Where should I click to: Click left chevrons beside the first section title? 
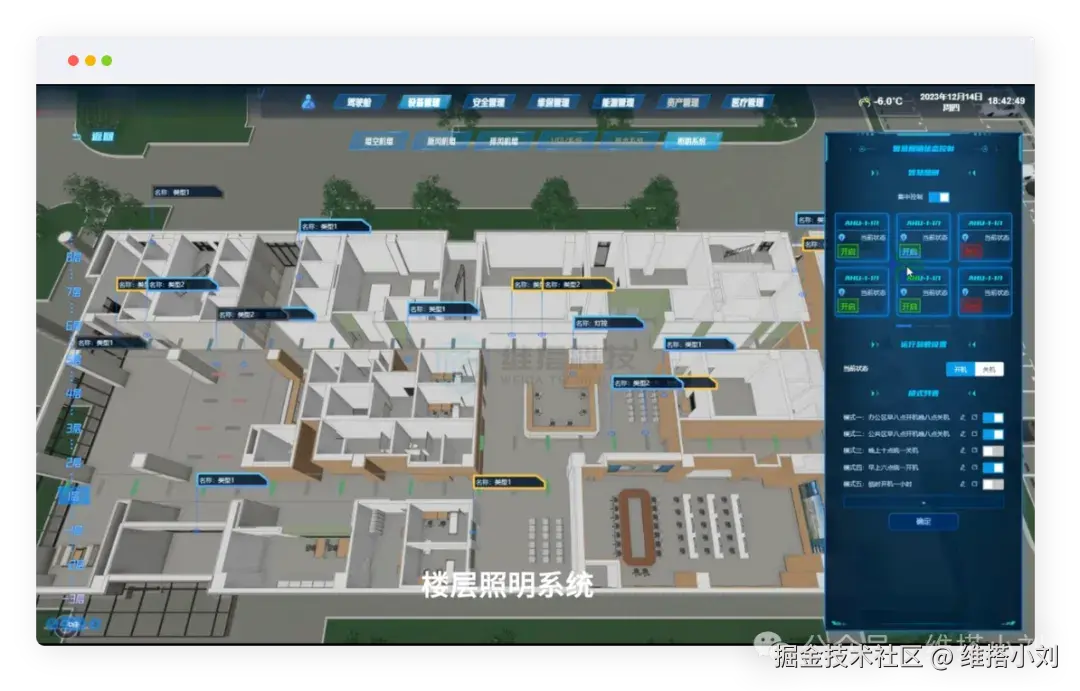[x=875, y=173]
